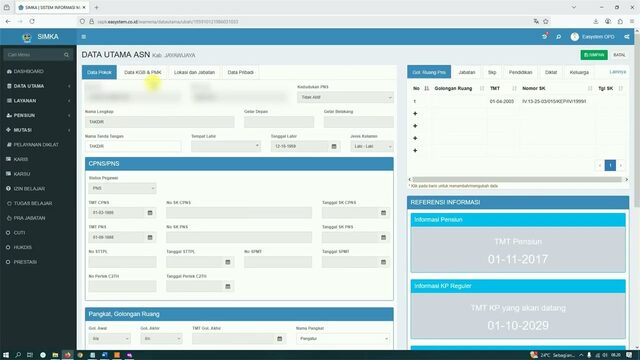Screen dimensions: 640x360
Task: Expand the MUTASI sidebar menu
Action: click(x=38, y=130)
